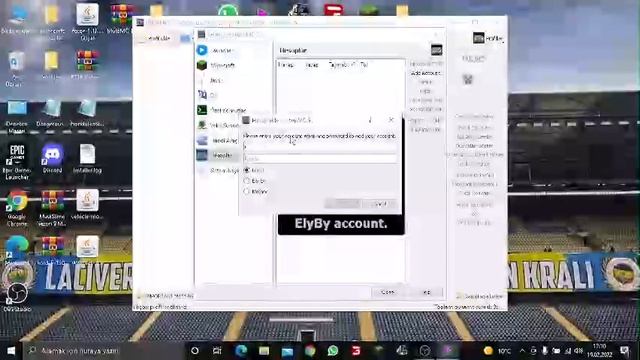Open the volume control in system tray
This screenshot has width=640, height=360.
[579, 351]
